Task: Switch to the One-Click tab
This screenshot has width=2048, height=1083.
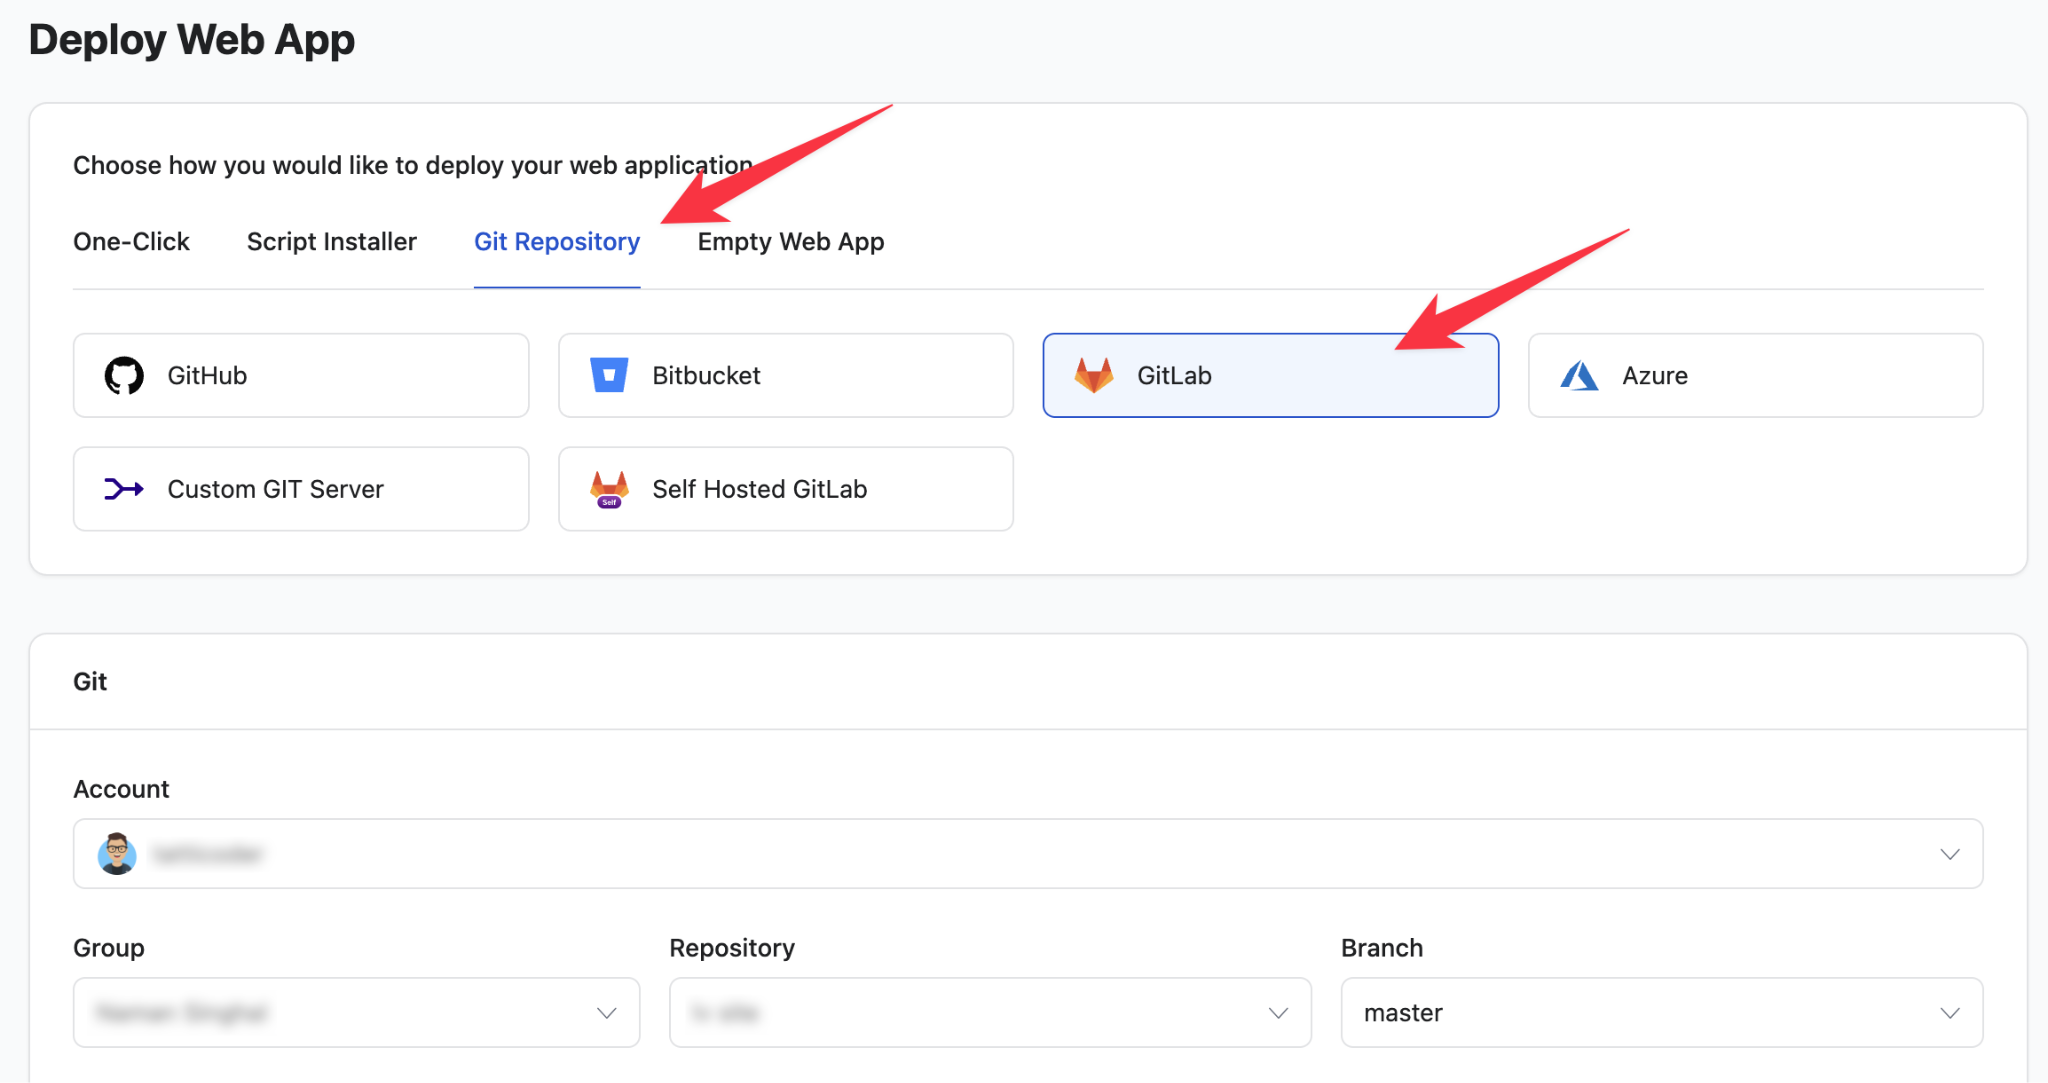Action: click(x=131, y=242)
